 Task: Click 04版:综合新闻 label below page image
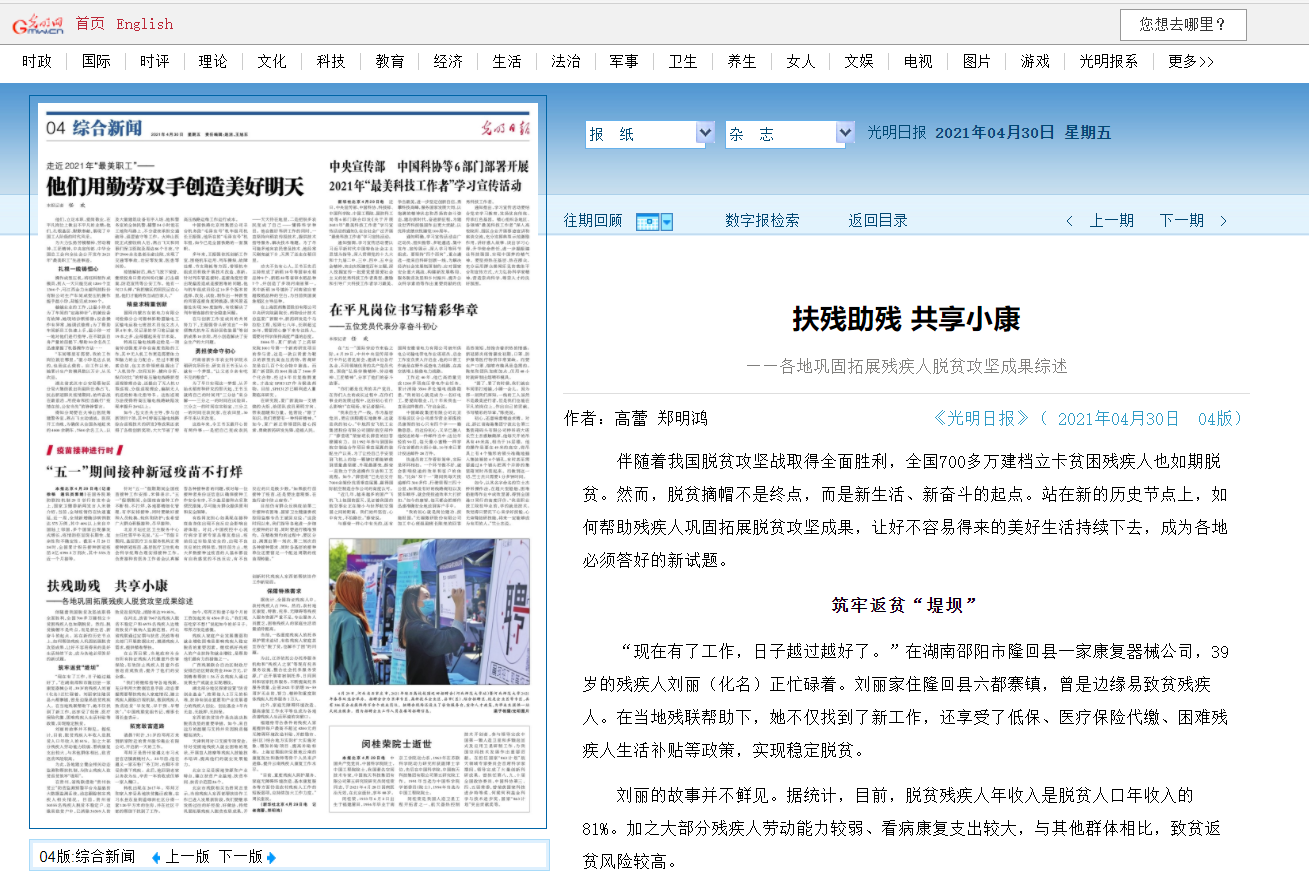click(x=87, y=857)
